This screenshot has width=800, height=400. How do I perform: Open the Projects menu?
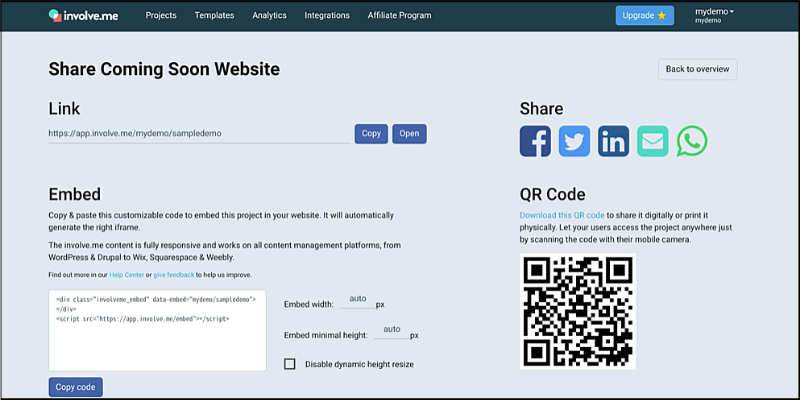coord(161,15)
